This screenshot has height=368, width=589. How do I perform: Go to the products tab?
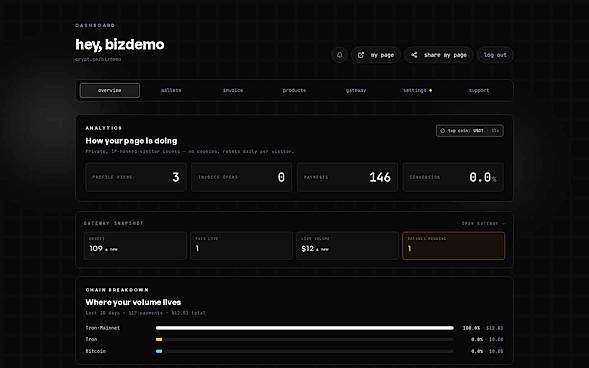coord(294,90)
